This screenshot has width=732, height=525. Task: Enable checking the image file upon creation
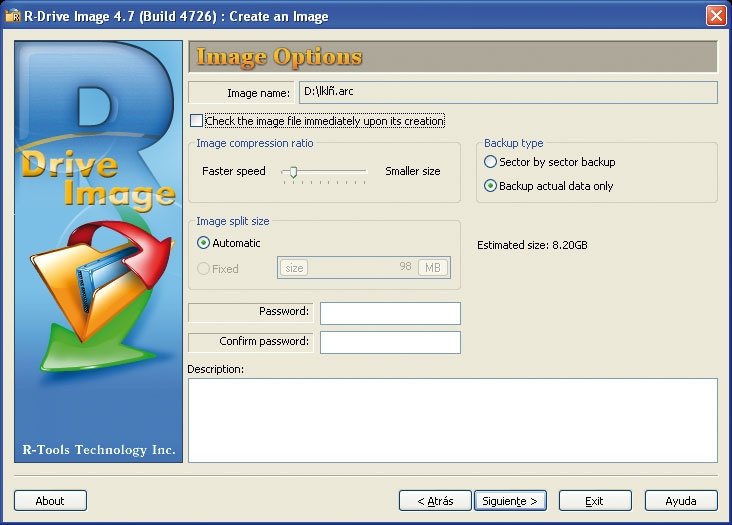[197, 121]
